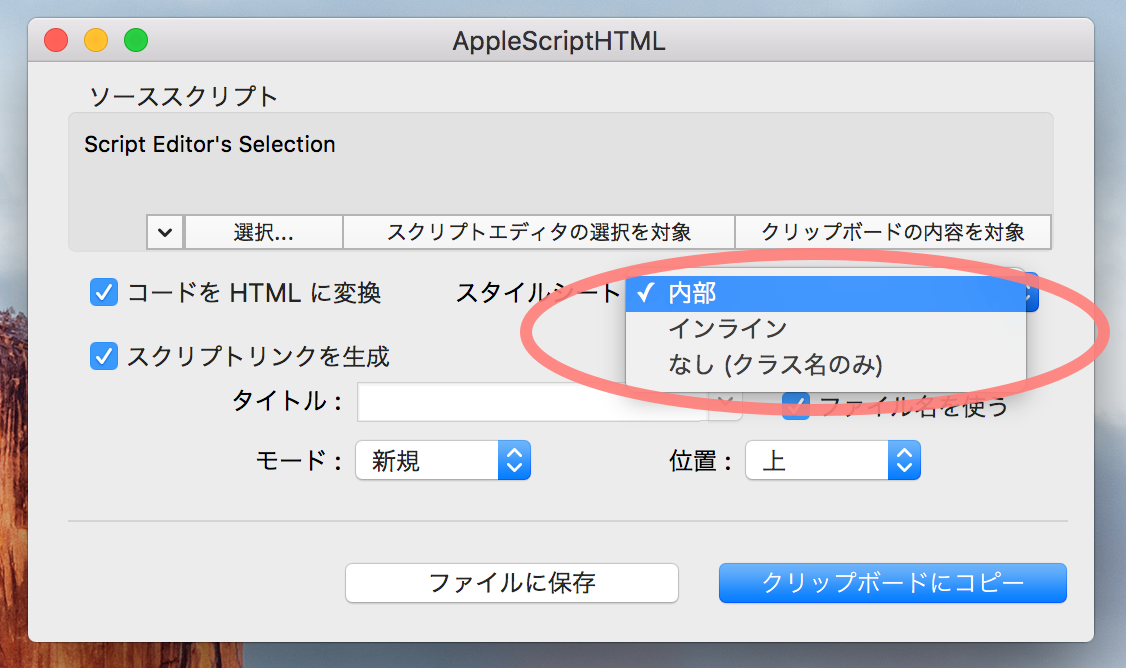1126x668 pixels.
Task: Click スクリプトエディタの選択を対象 button
Action: pos(539,232)
